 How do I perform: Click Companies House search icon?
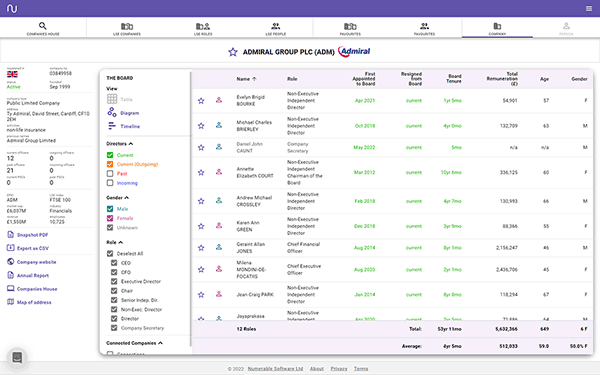click(42, 26)
